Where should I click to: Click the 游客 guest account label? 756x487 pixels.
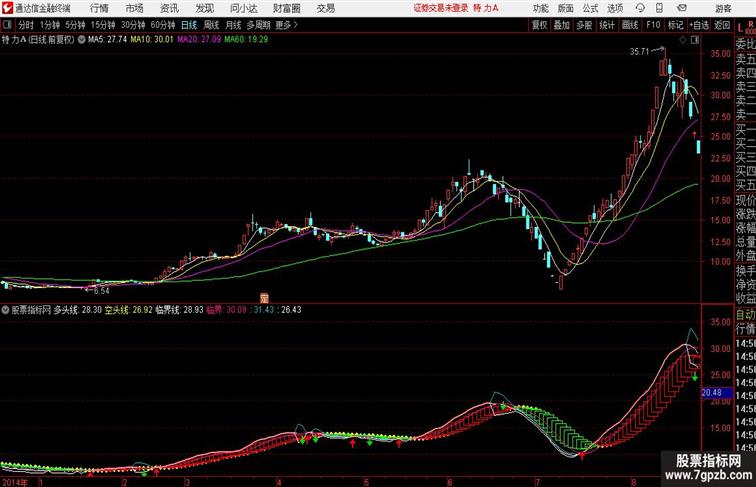(723, 9)
